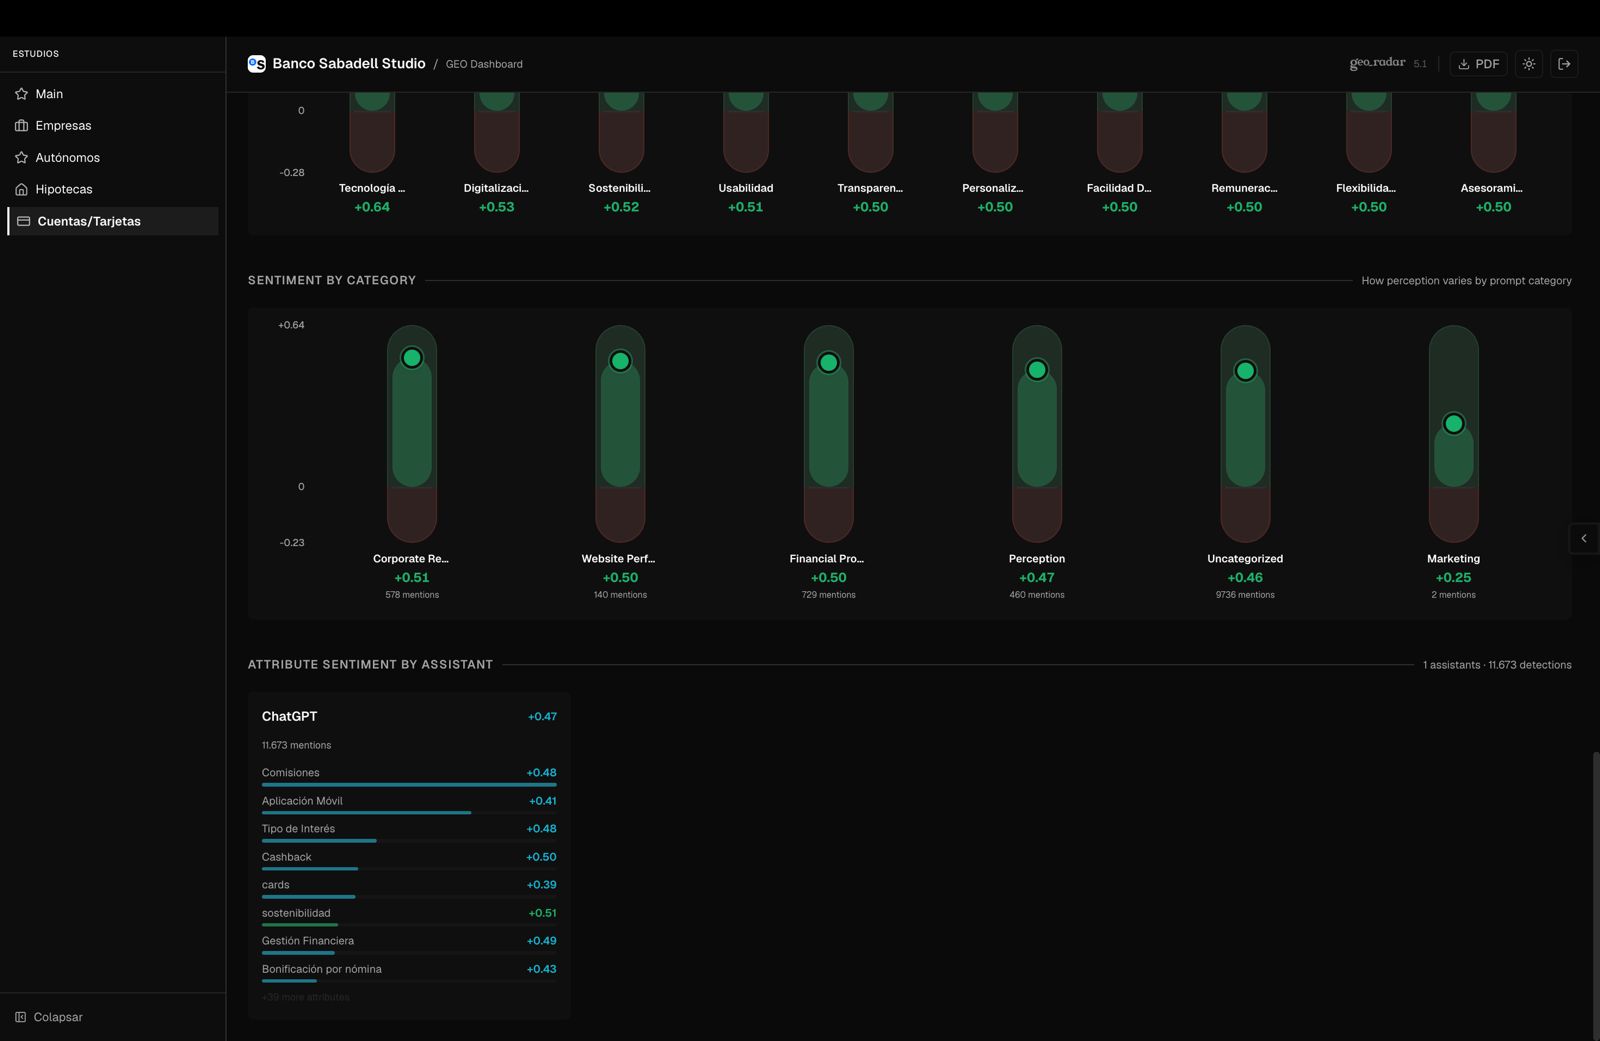Click the Hipotecas house icon
Screen dimensions: 1600x1041
[x=21, y=189]
